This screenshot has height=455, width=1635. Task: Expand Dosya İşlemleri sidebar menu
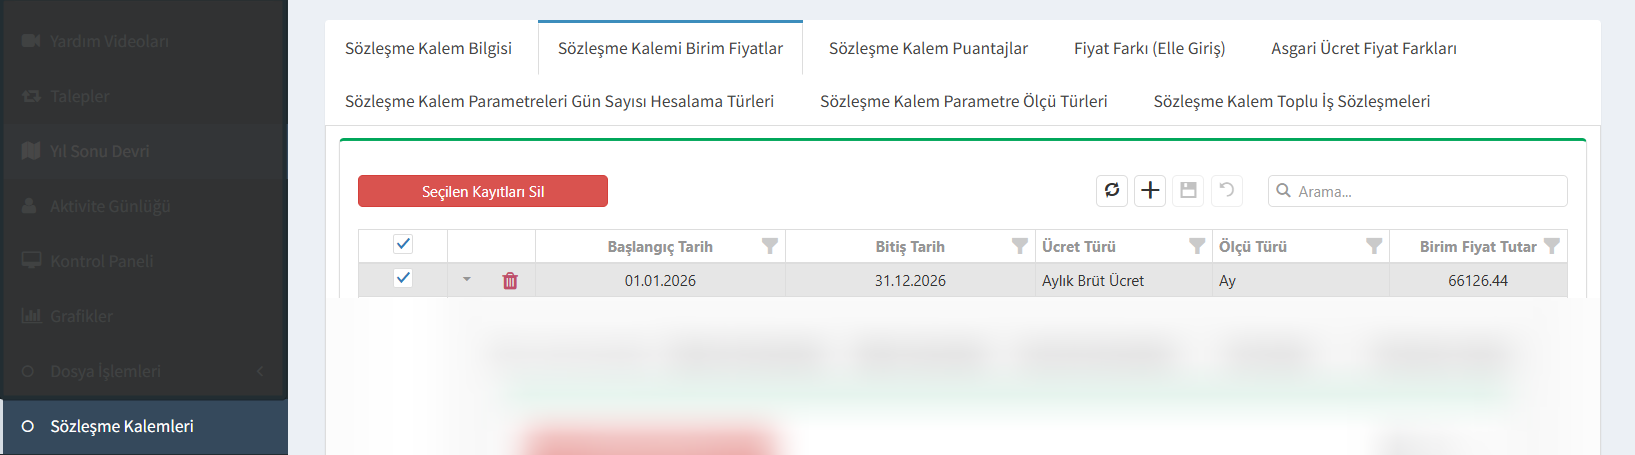click(144, 371)
